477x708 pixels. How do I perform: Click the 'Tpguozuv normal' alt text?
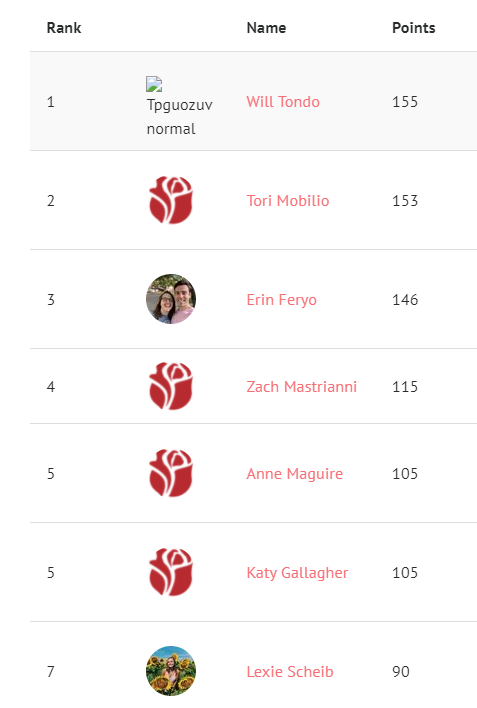click(179, 117)
